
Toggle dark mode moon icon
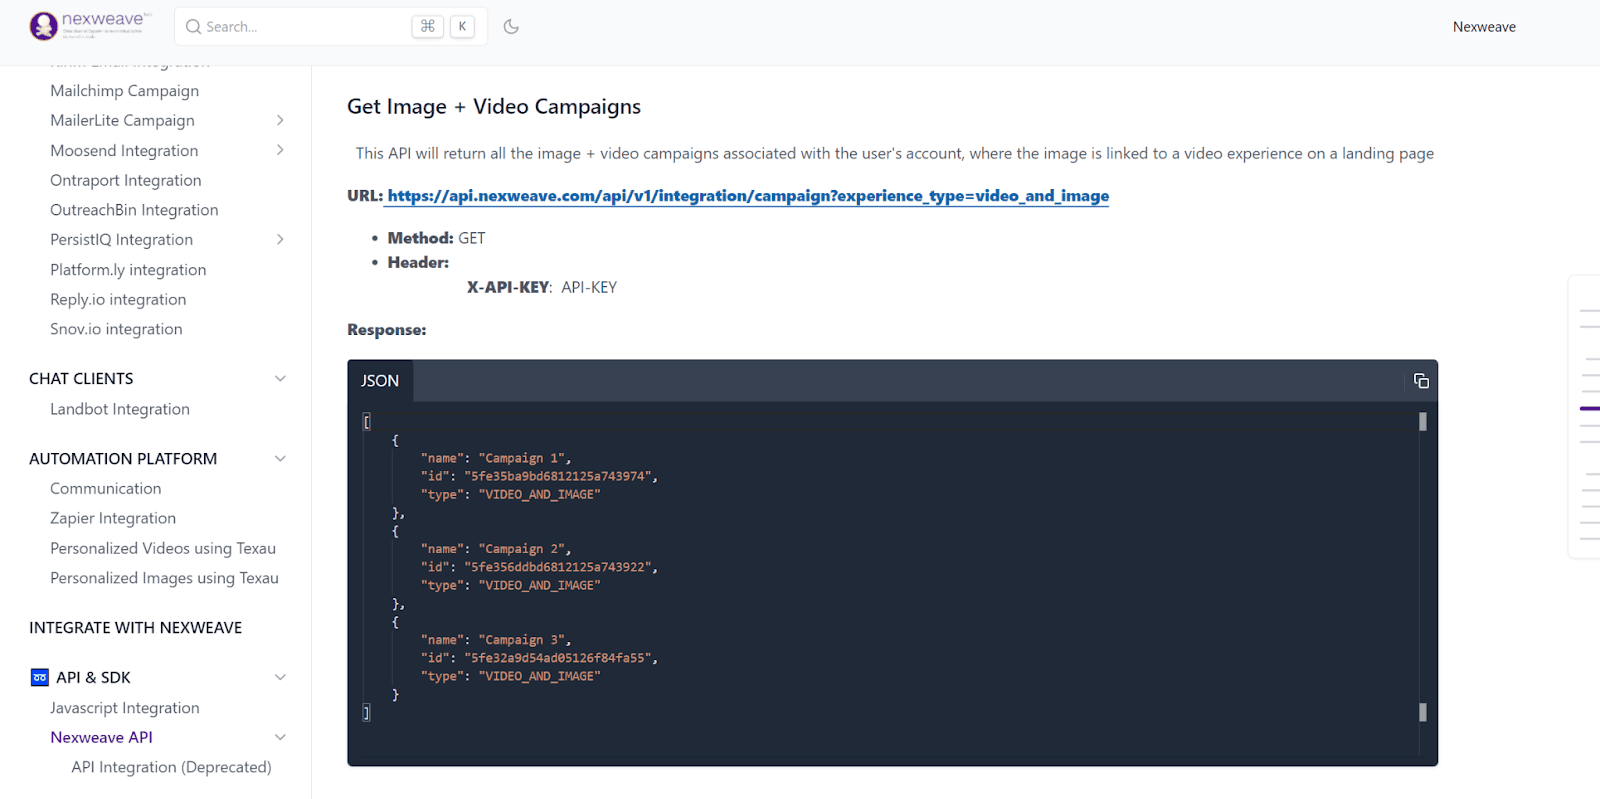pyautogui.click(x=511, y=27)
